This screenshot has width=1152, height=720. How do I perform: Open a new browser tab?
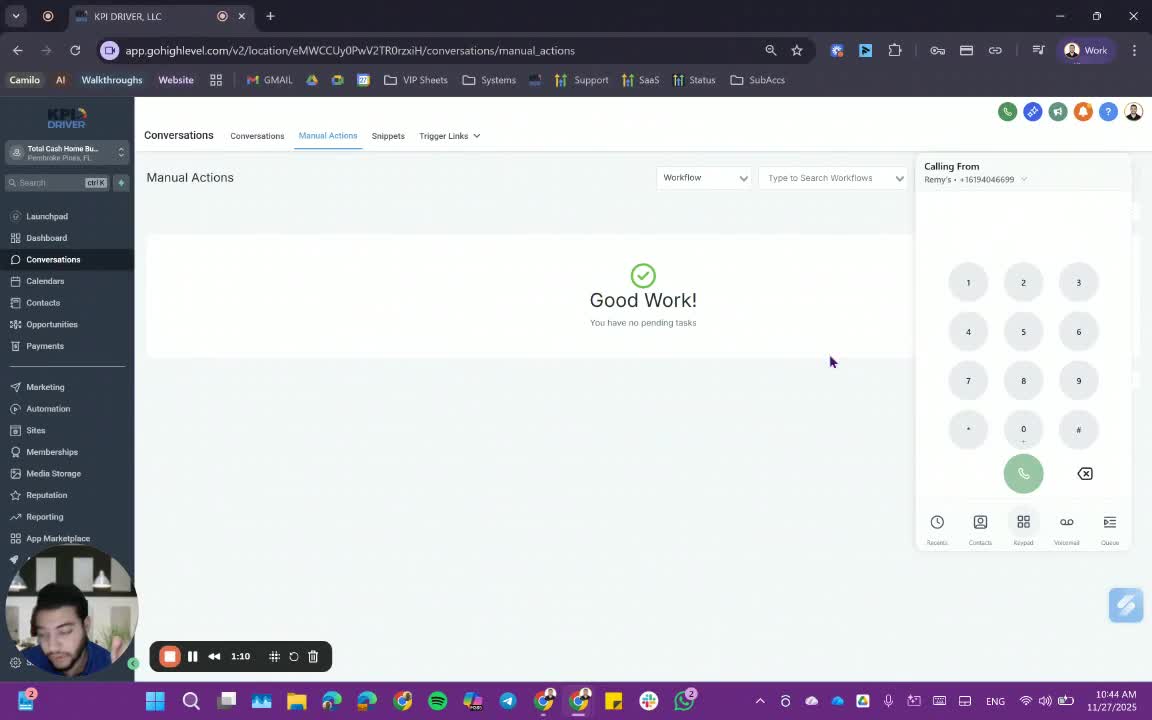pyautogui.click(x=270, y=16)
